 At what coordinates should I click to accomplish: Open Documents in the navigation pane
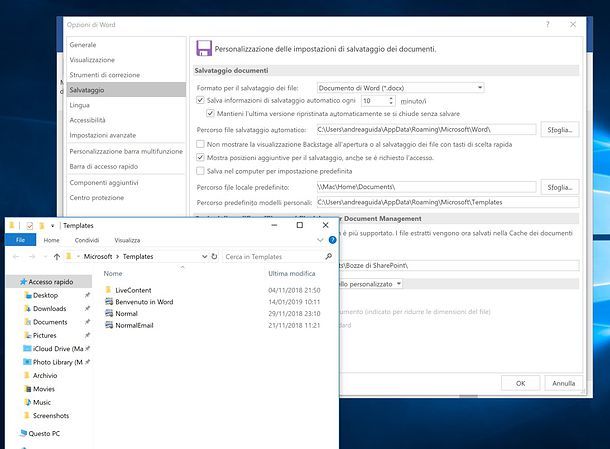point(50,322)
